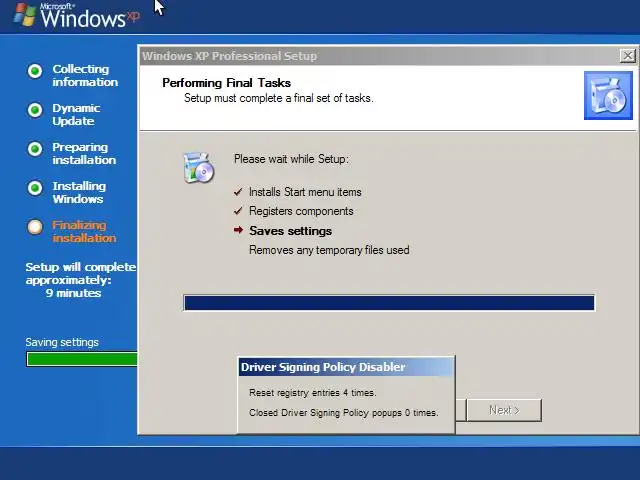Click the Installing Windows step indicator
640x480 pixels.
click(x=35, y=188)
